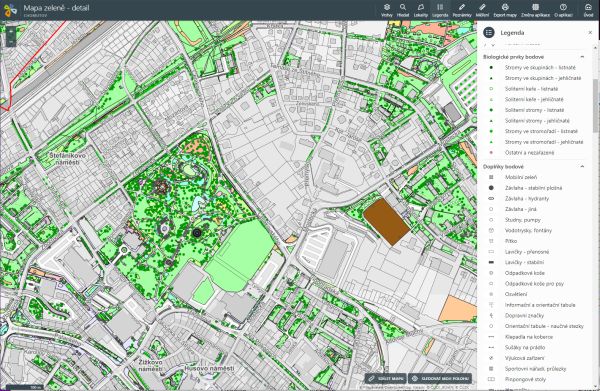Click legend item Odpadkové koše pro psy
This screenshot has width=600, height=391.
coord(533,284)
